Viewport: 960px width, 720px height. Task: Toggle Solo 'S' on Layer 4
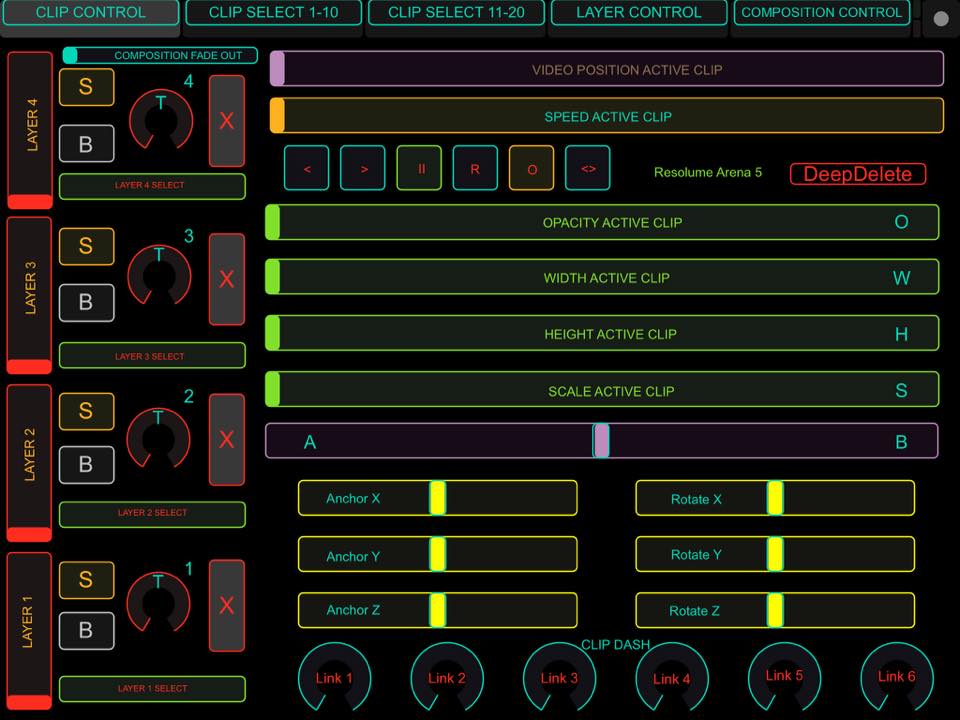[86, 87]
